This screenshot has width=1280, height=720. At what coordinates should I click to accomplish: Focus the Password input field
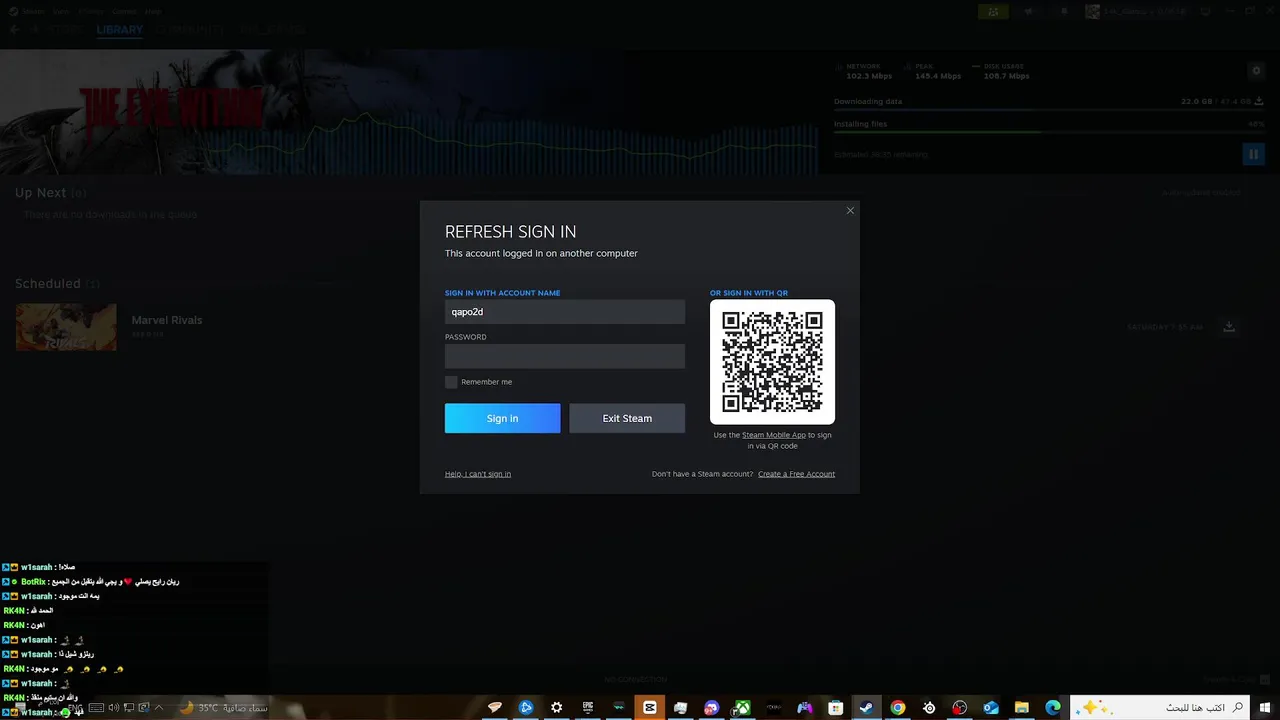[565, 356]
